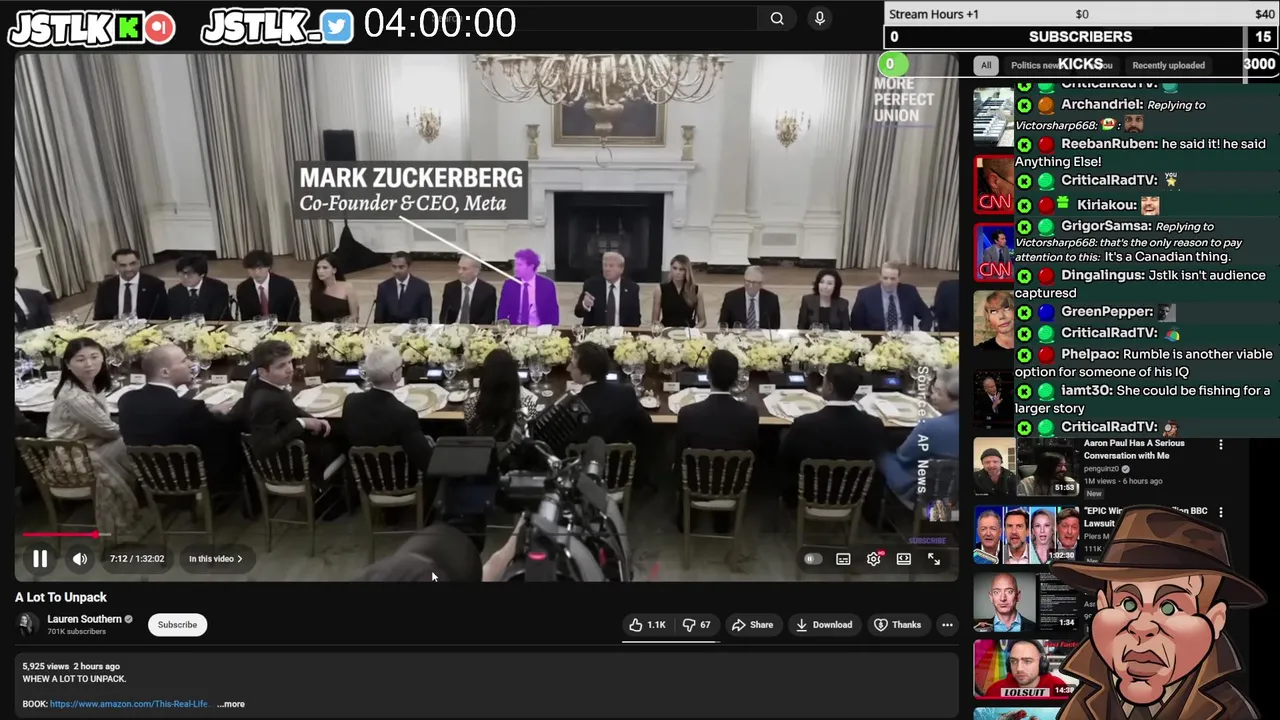Click the Kiriakou username in chat
The height and width of the screenshot is (720, 1280).
pyautogui.click(x=1106, y=205)
